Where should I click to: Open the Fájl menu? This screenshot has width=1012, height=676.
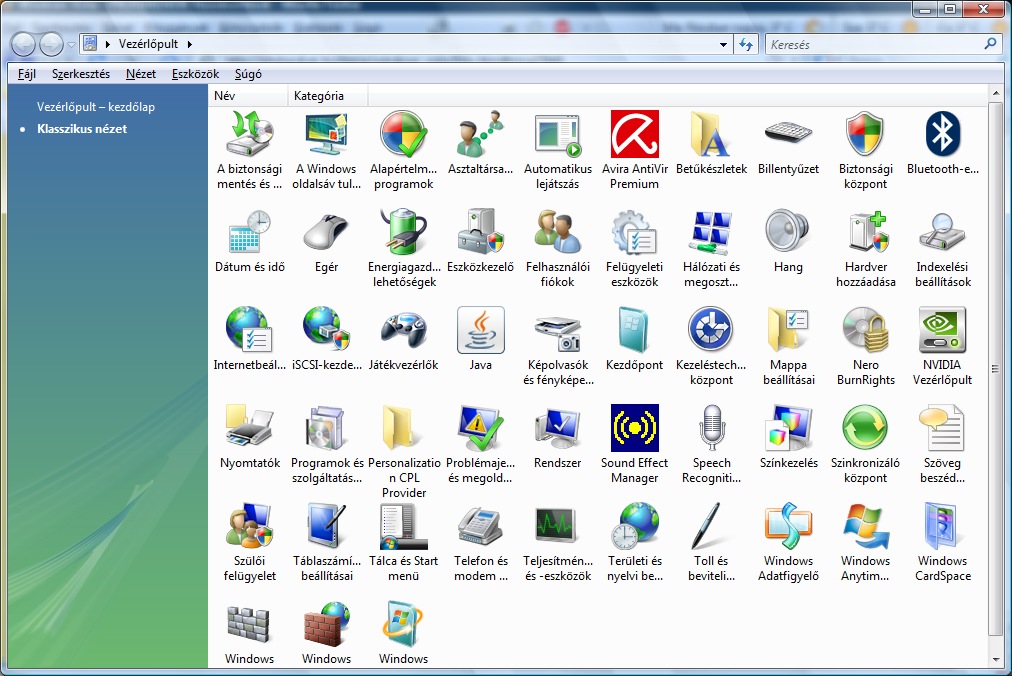pyautogui.click(x=26, y=74)
